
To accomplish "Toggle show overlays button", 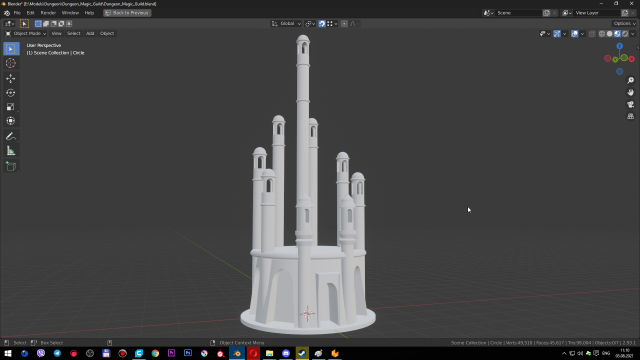I will pyautogui.click(x=575, y=34).
